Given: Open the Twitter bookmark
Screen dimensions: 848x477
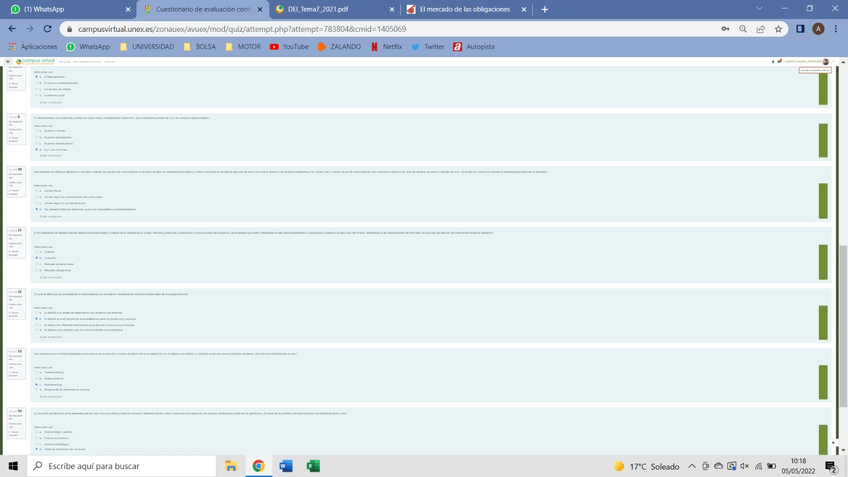Looking at the screenshot, I should 427,47.
